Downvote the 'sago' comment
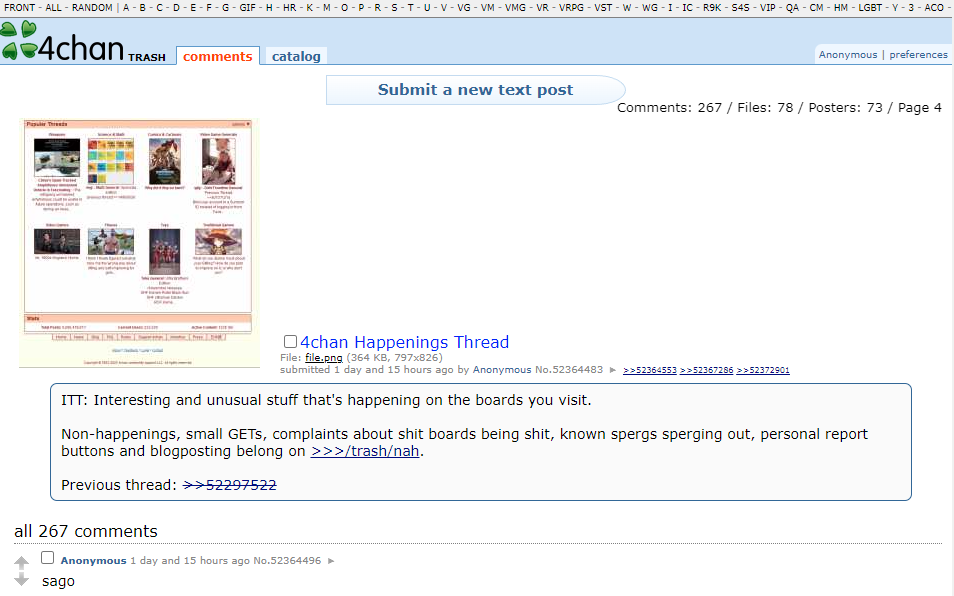Screen dimensions: 954x596 21,580
